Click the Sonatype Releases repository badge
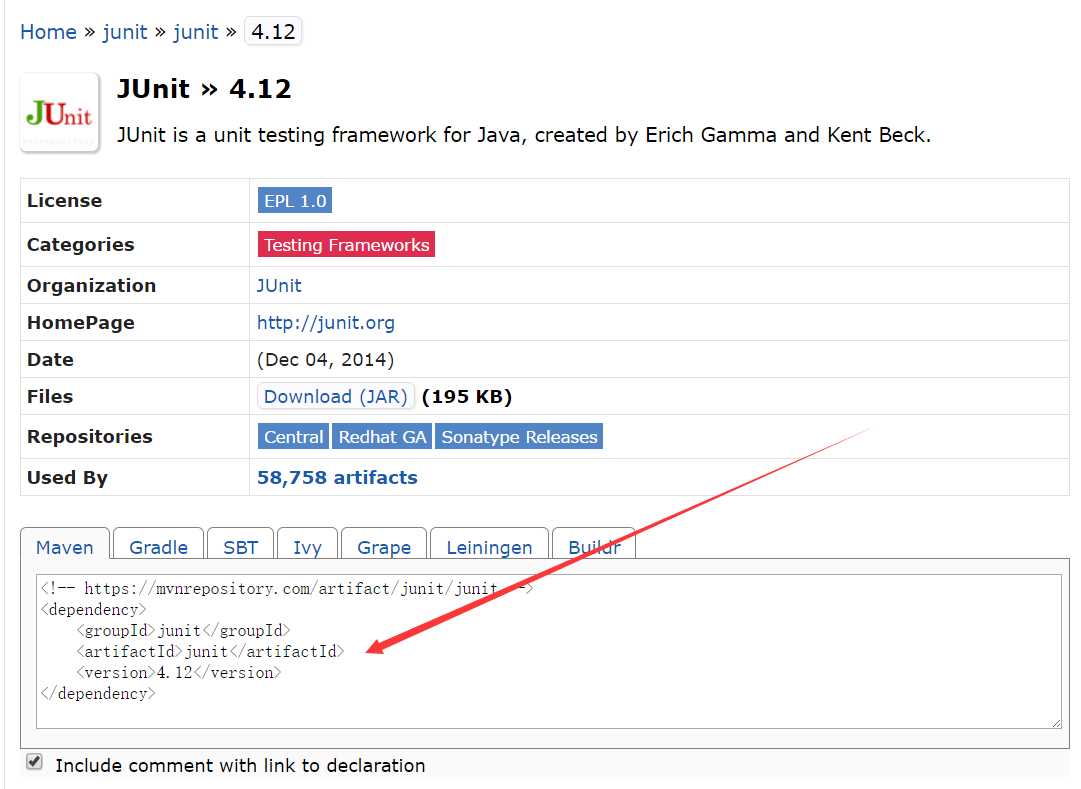The height and width of the screenshot is (789, 1081). point(519,437)
